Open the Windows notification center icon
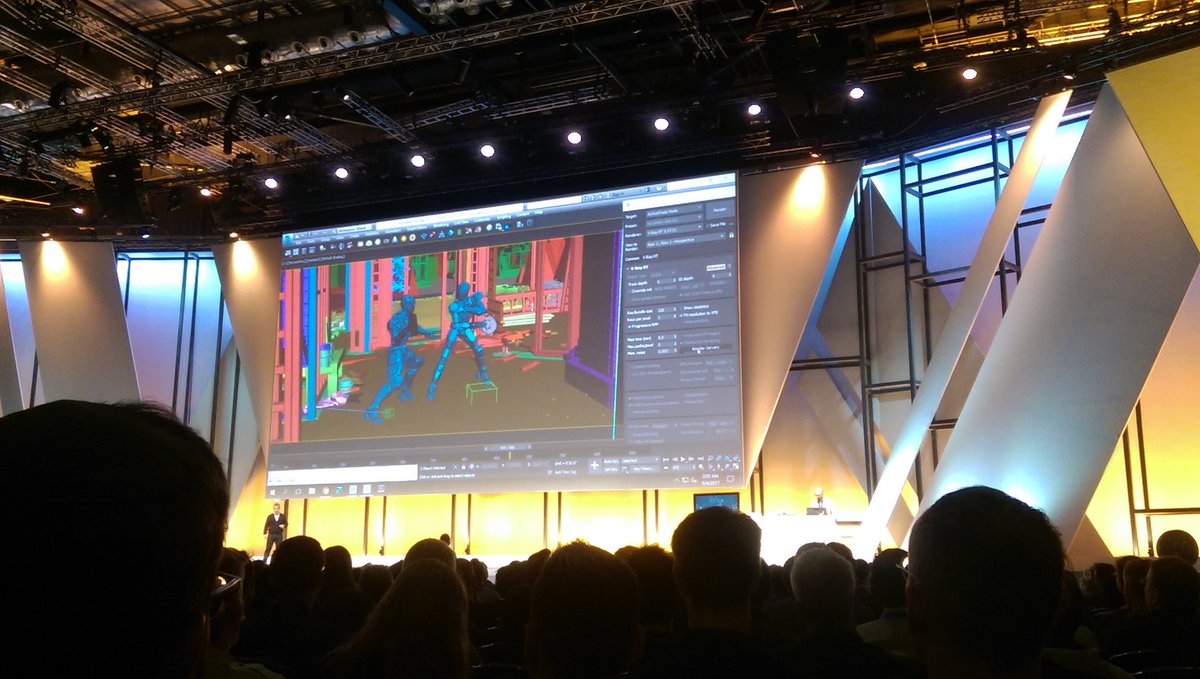The image size is (1200, 679). pyautogui.click(x=730, y=479)
